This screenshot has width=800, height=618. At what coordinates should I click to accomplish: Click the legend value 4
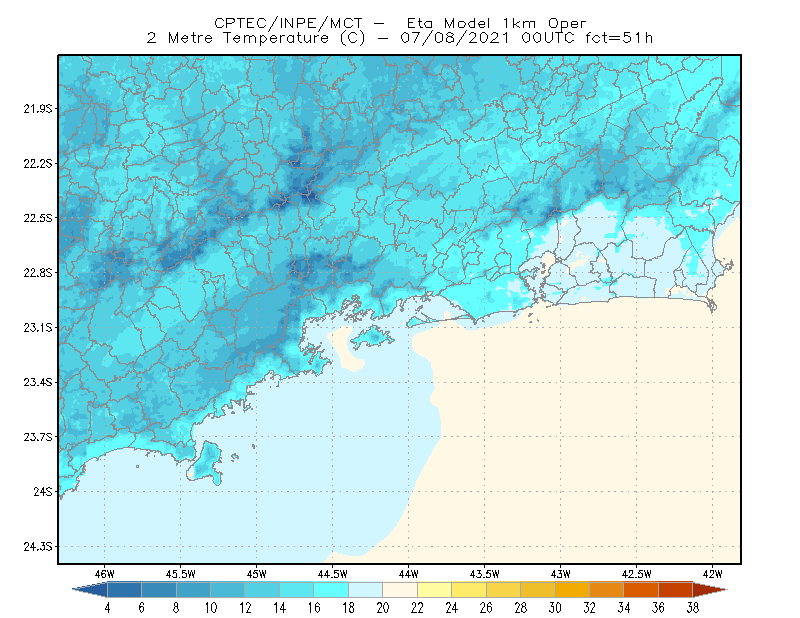coord(107,608)
